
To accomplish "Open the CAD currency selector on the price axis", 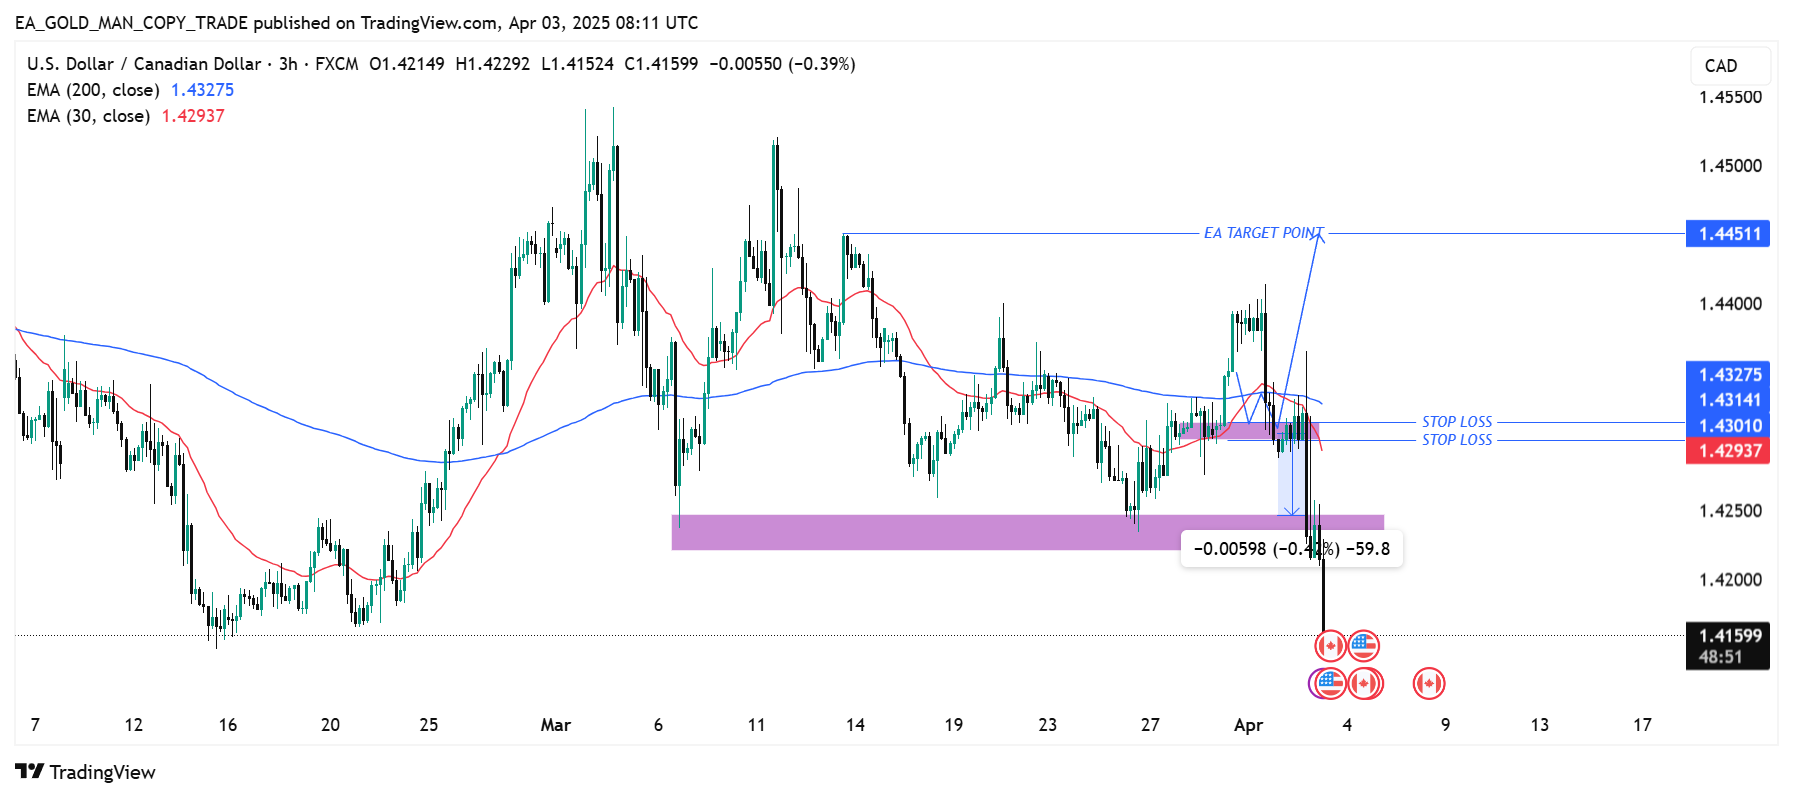I will (1730, 66).
